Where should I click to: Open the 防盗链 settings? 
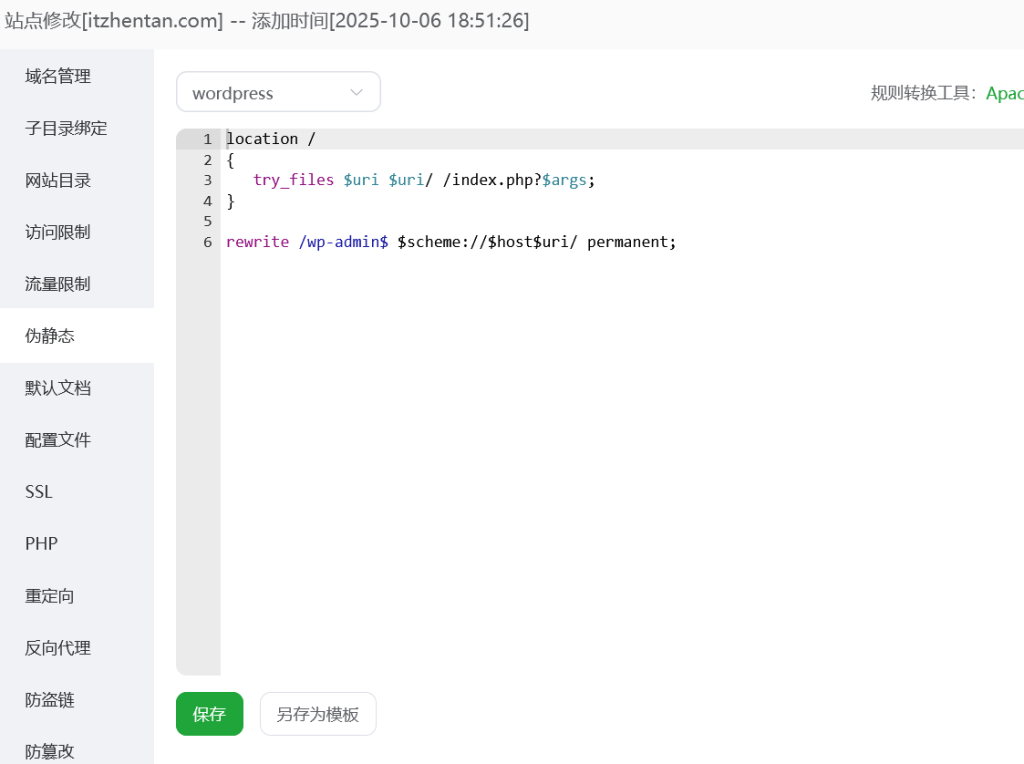(x=49, y=699)
